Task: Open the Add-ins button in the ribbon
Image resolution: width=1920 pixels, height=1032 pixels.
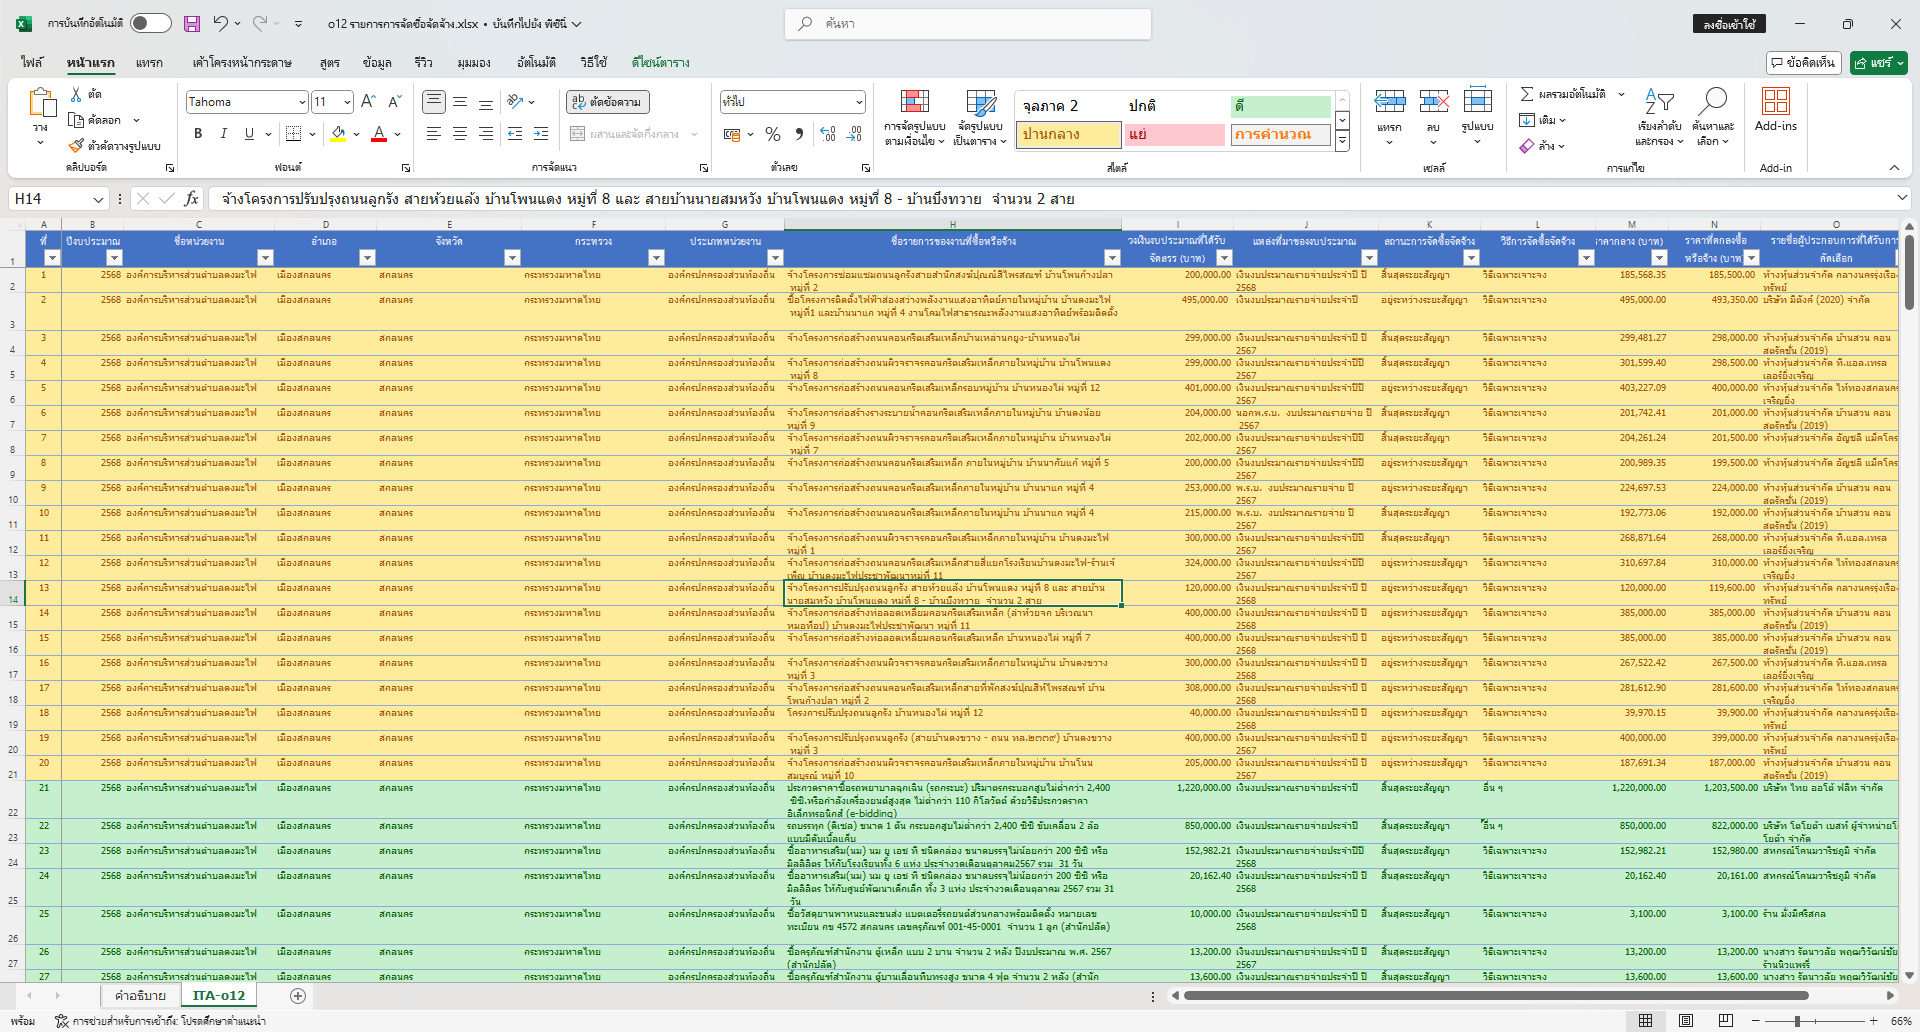Action: point(1775,109)
